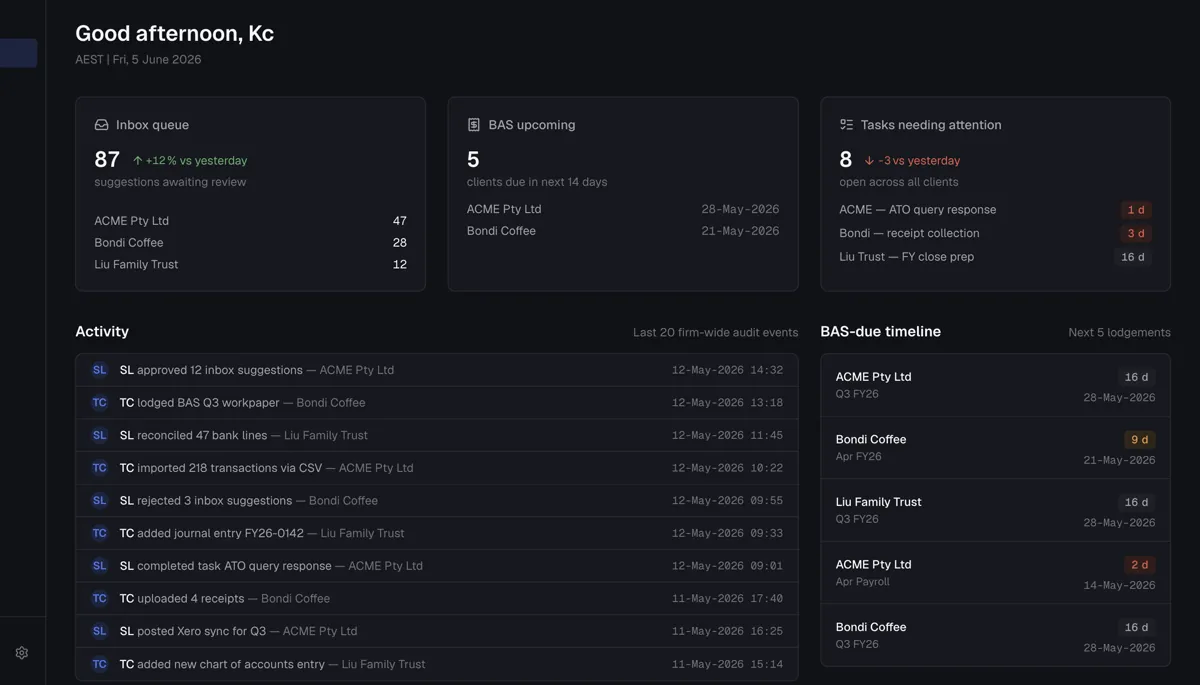Click activity text "posted Xero sync for Q3"
Image resolution: width=1200 pixels, height=685 pixels.
pyautogui.click(x=202, y=631)
